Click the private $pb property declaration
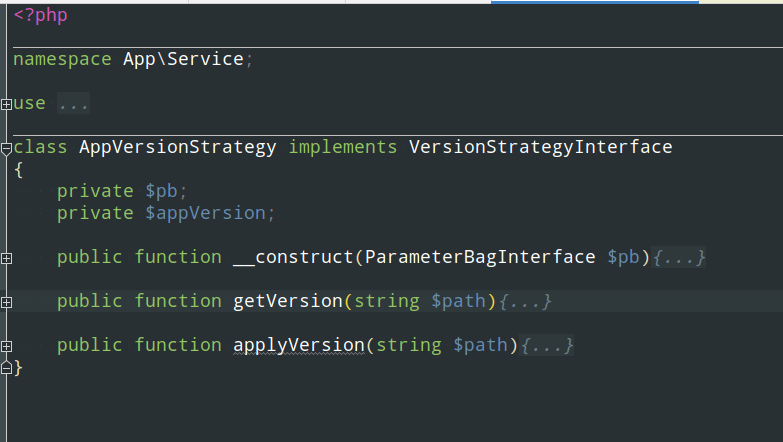783x442 pixels. coord(121,191)
